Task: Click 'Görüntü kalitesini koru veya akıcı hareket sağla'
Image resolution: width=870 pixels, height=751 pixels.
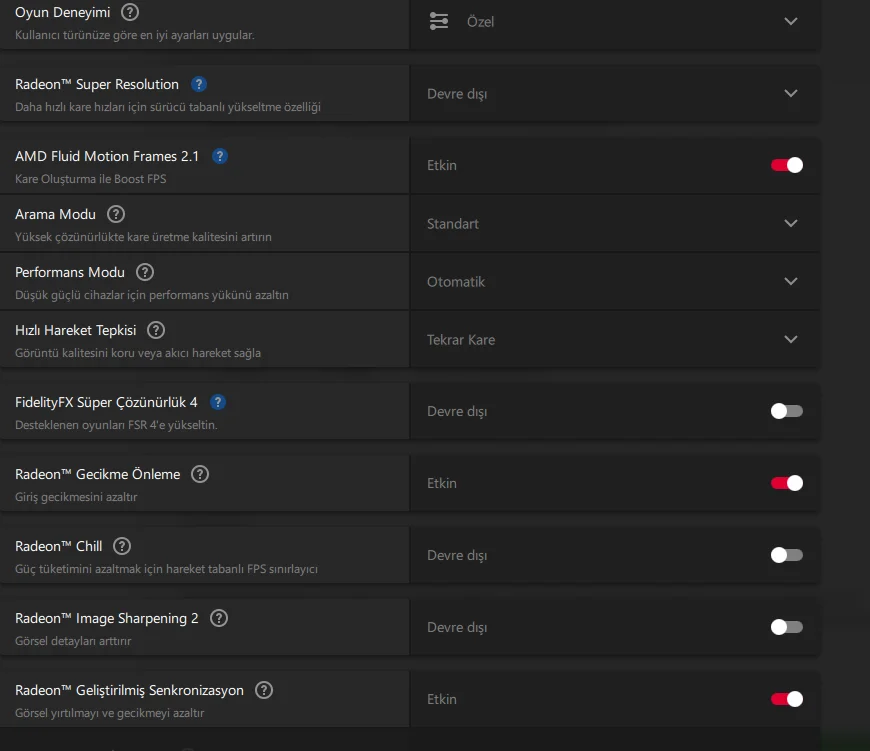Action: click(x=138, y=353)
